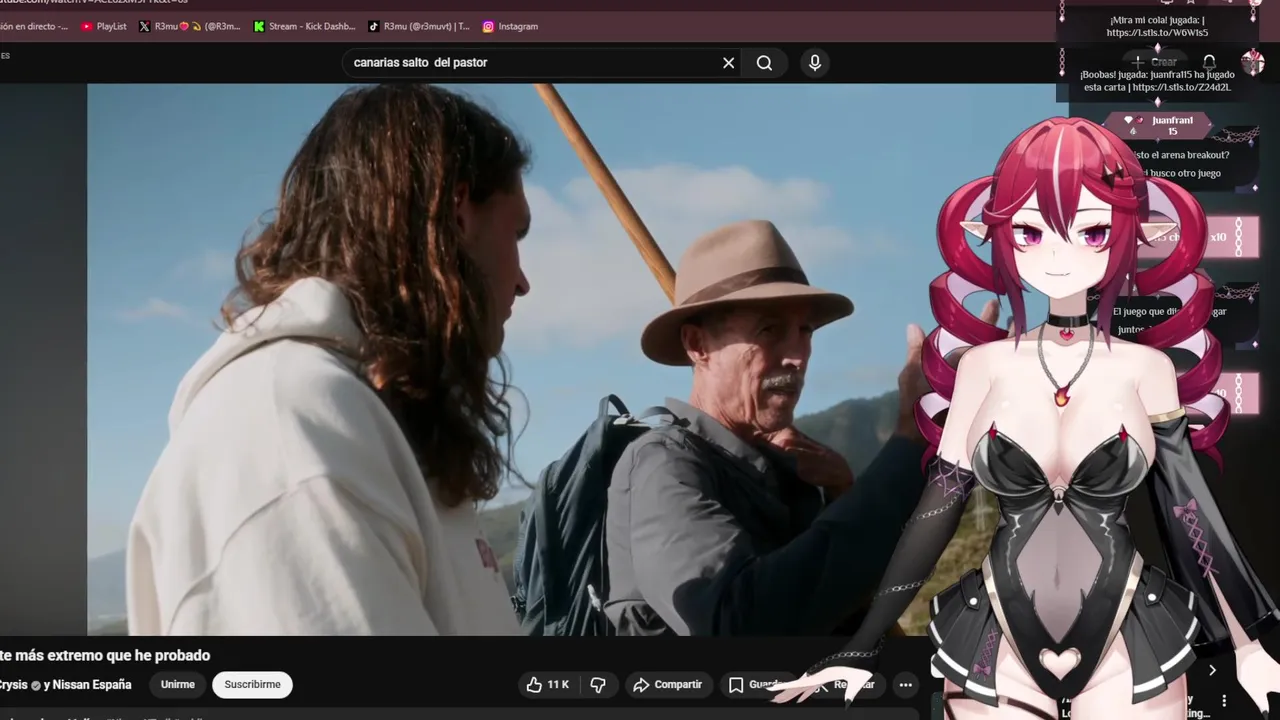1280x720 pixels.
Task: Like the video with thumbs up
Action: pos(547,684)
